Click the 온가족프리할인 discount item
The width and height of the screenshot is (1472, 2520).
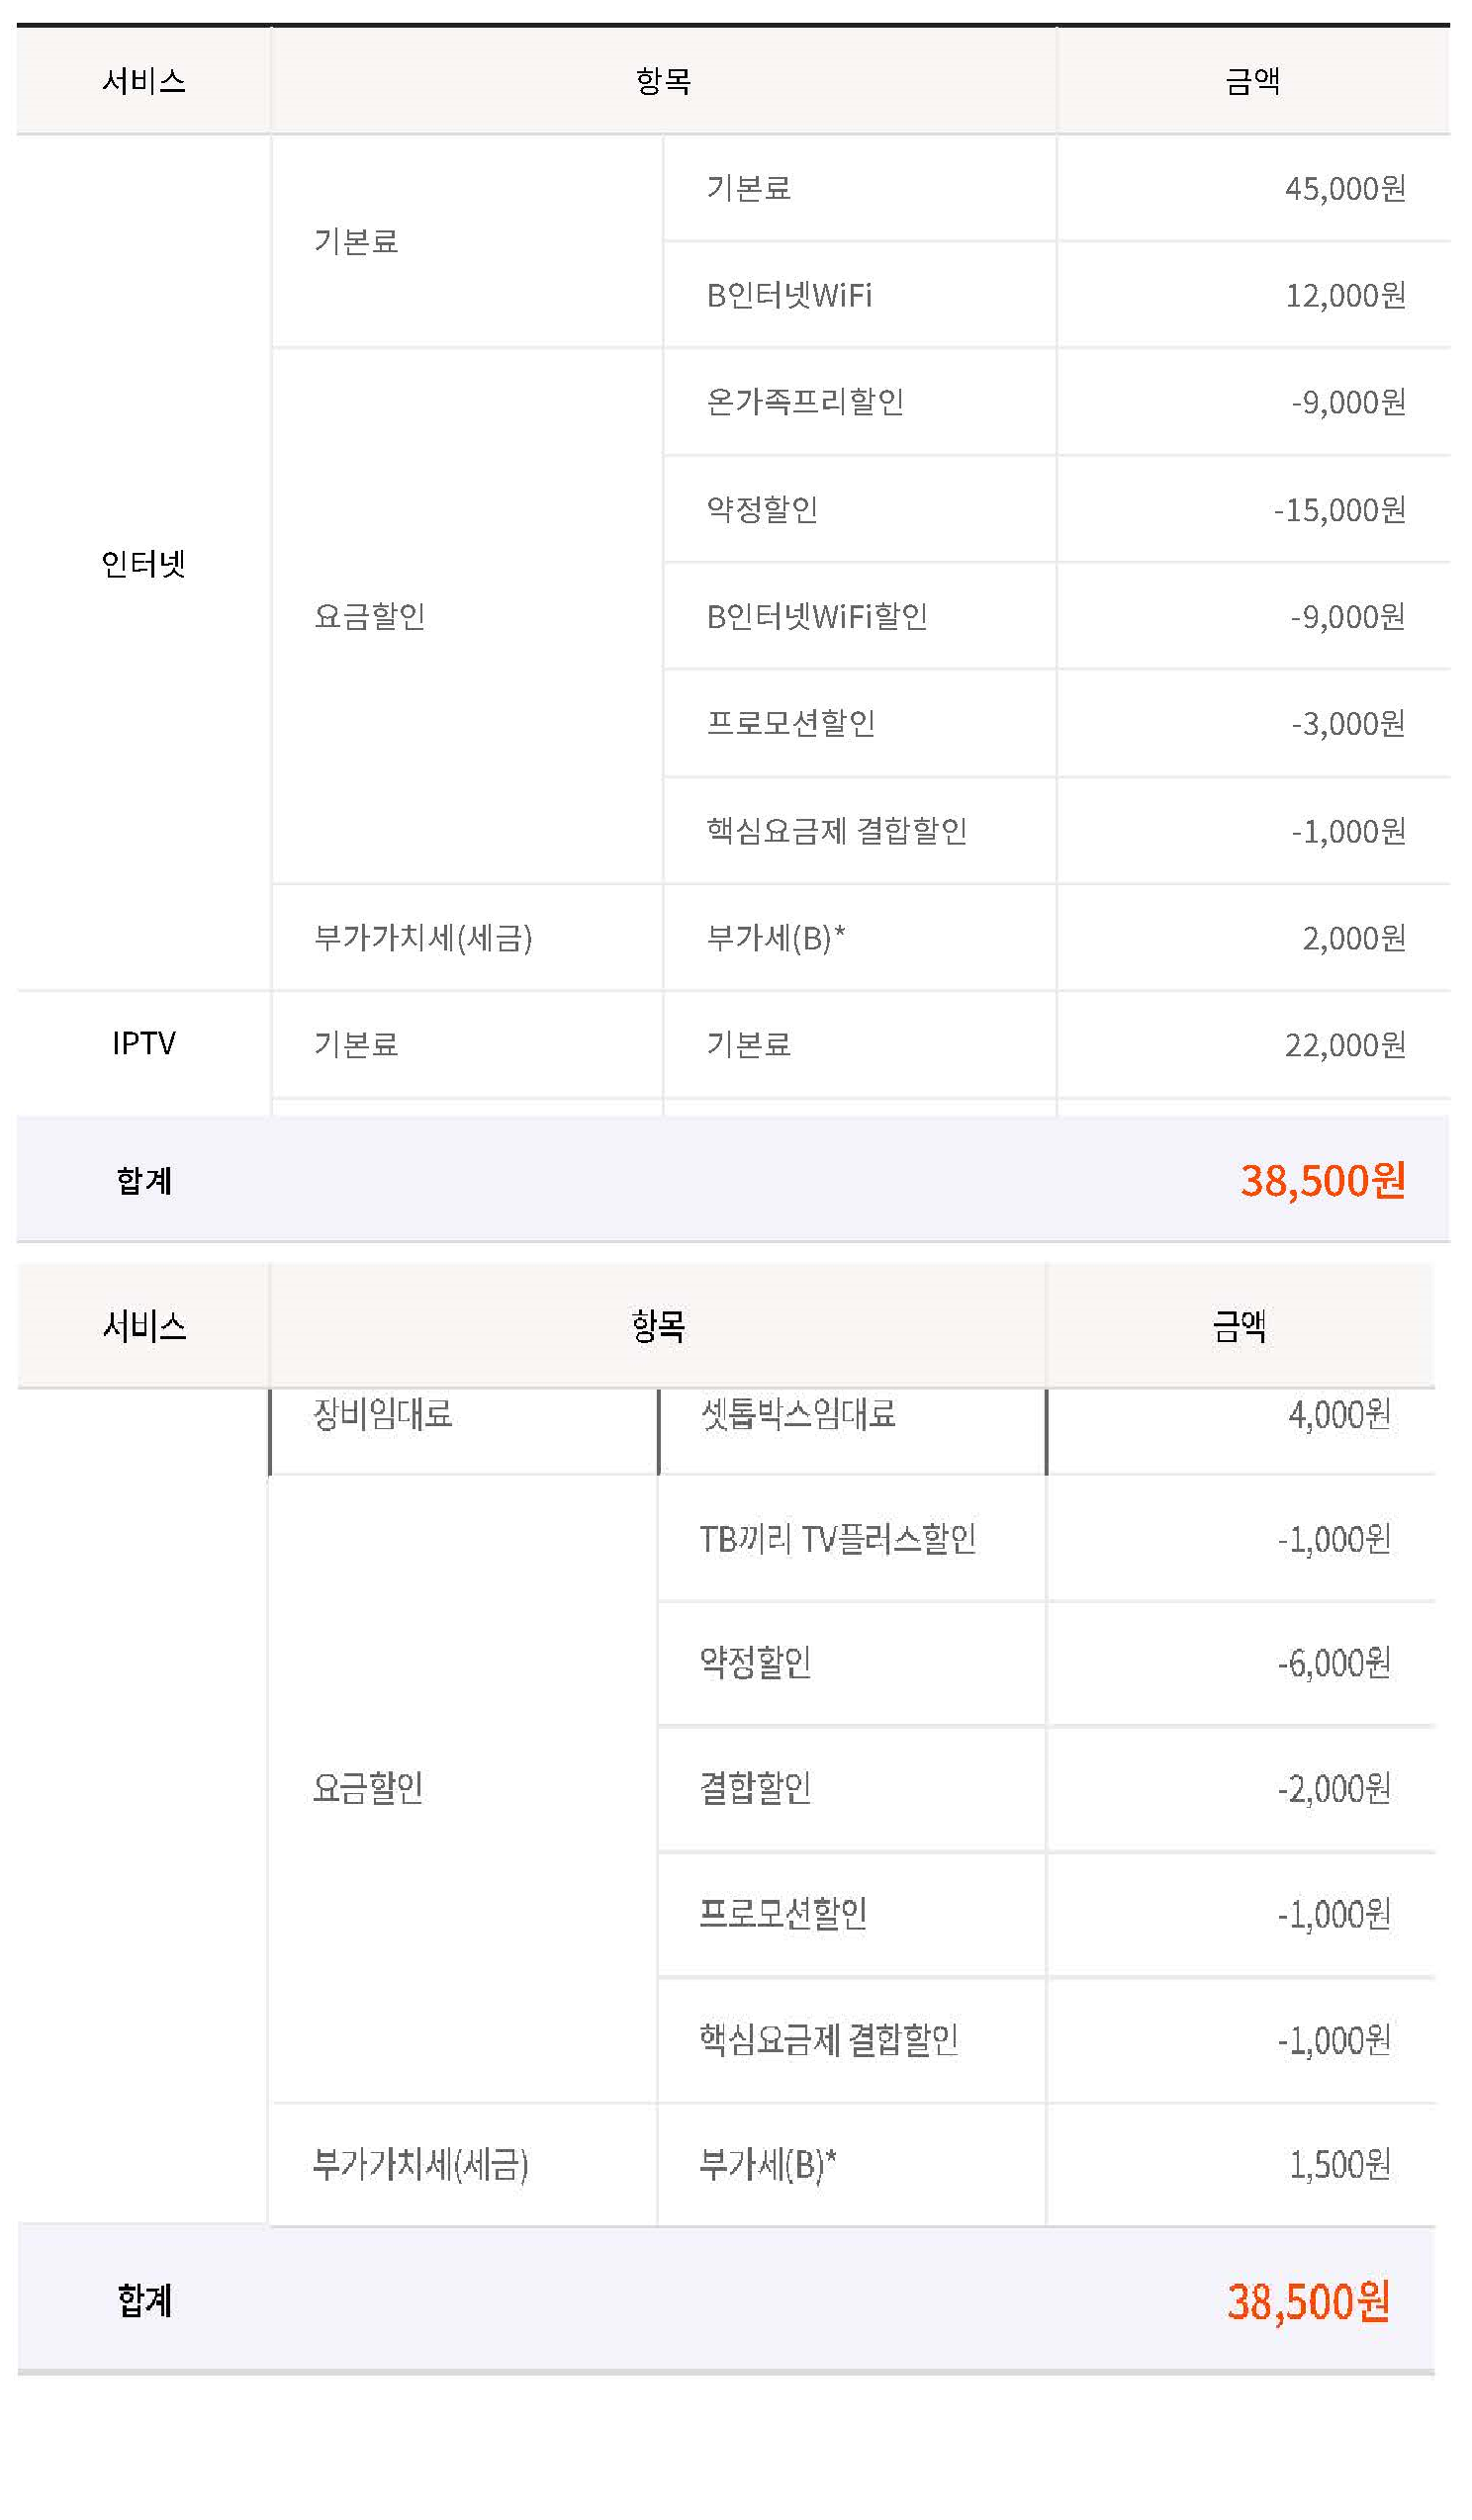coord(804,402)
